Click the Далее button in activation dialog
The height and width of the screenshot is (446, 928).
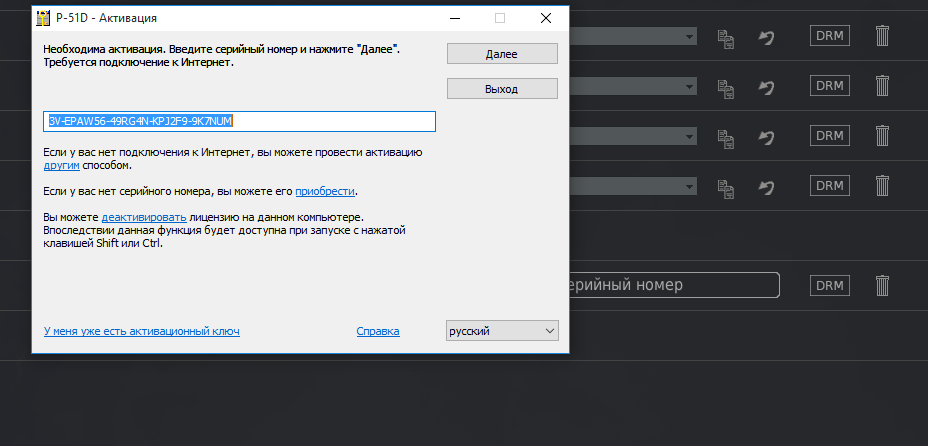[x=502, y=54]
